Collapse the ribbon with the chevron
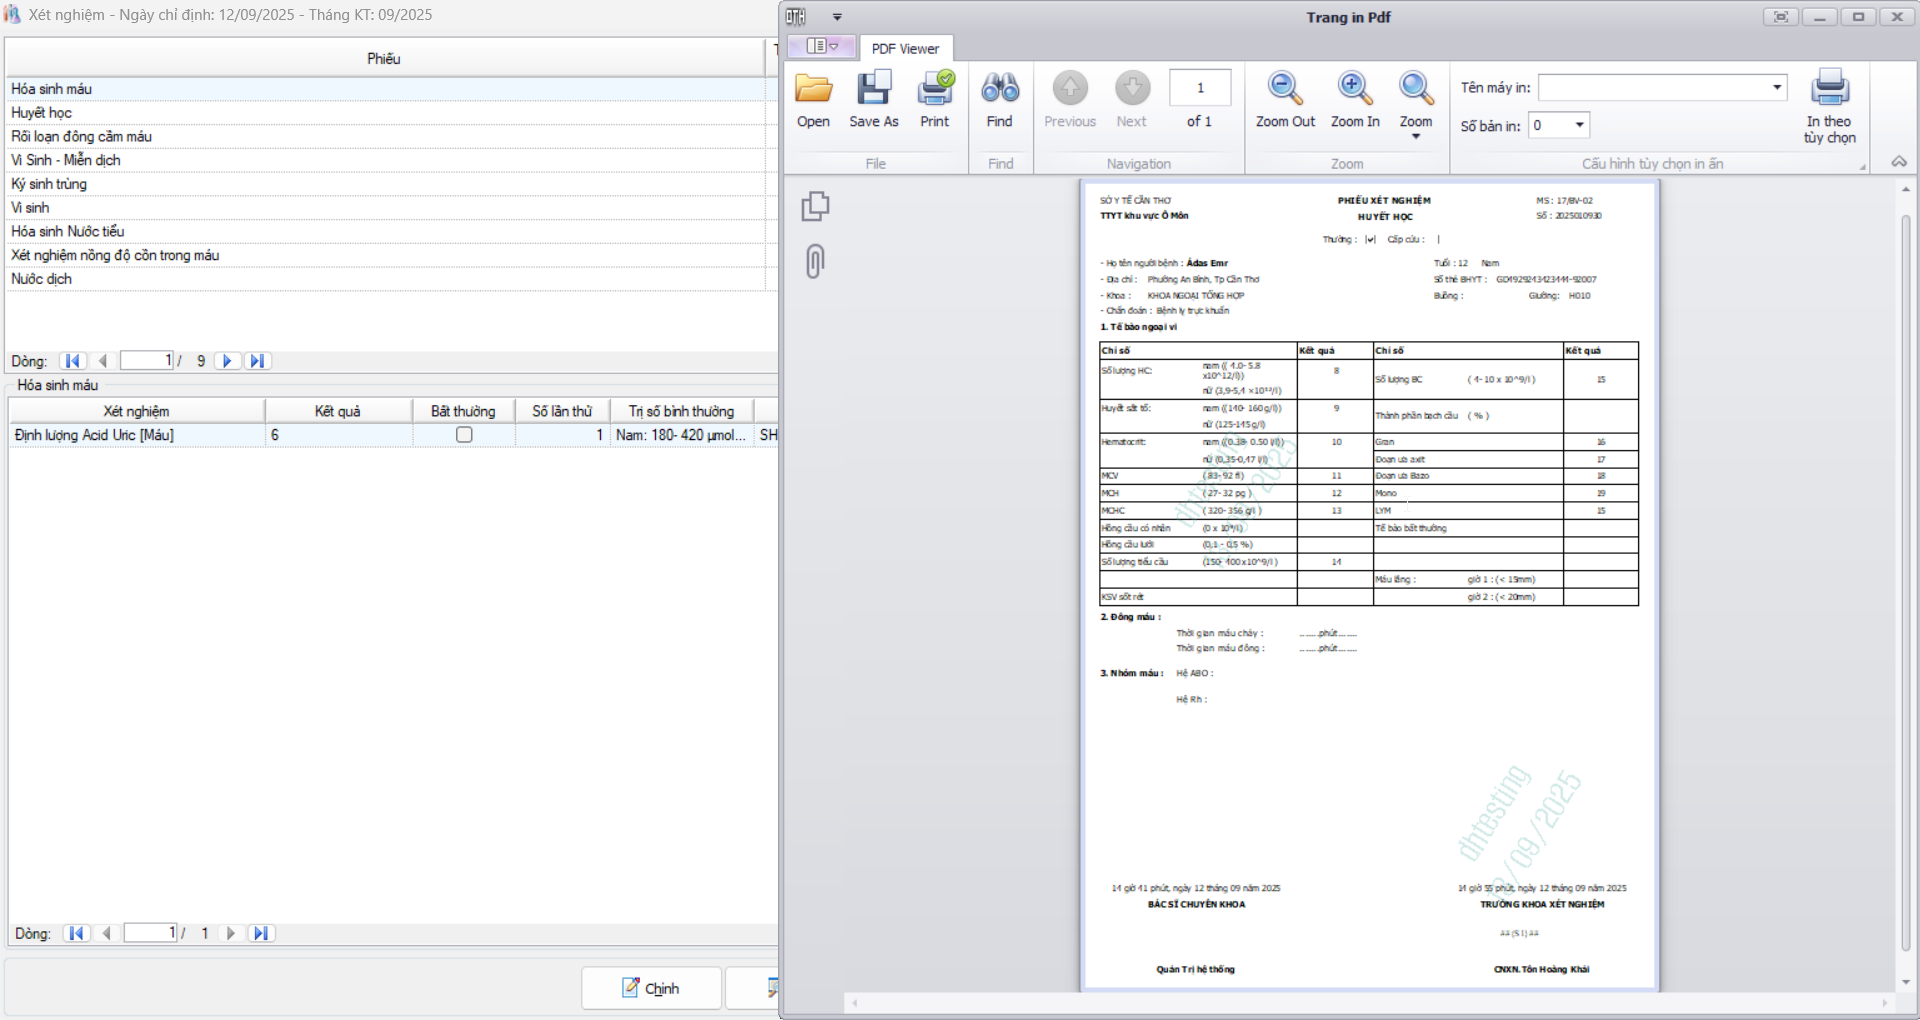 click(1899, 162)
